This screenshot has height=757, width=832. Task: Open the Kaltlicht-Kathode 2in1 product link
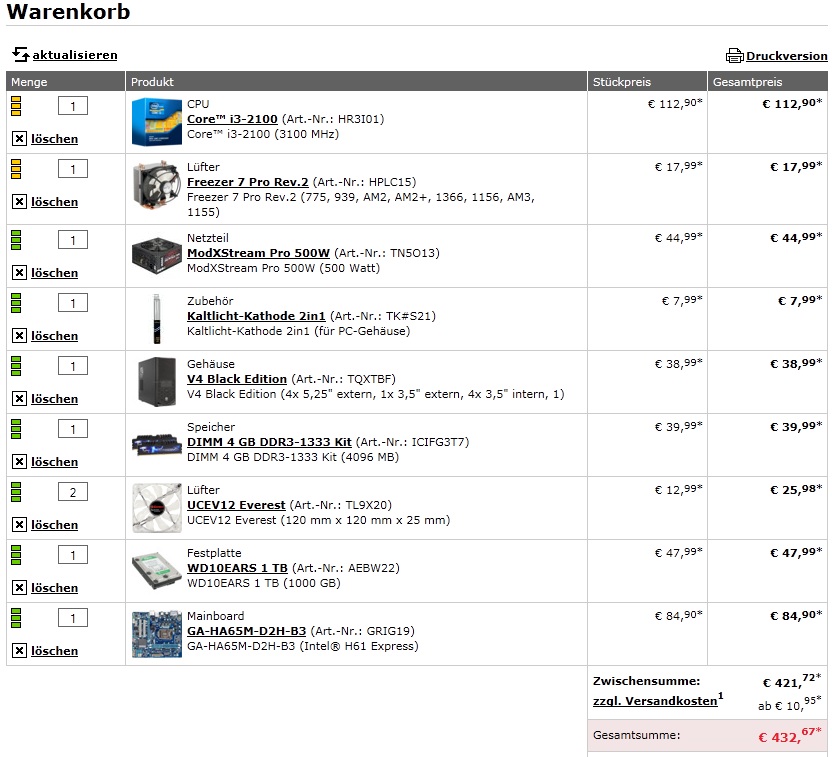(x=256, y=316)
